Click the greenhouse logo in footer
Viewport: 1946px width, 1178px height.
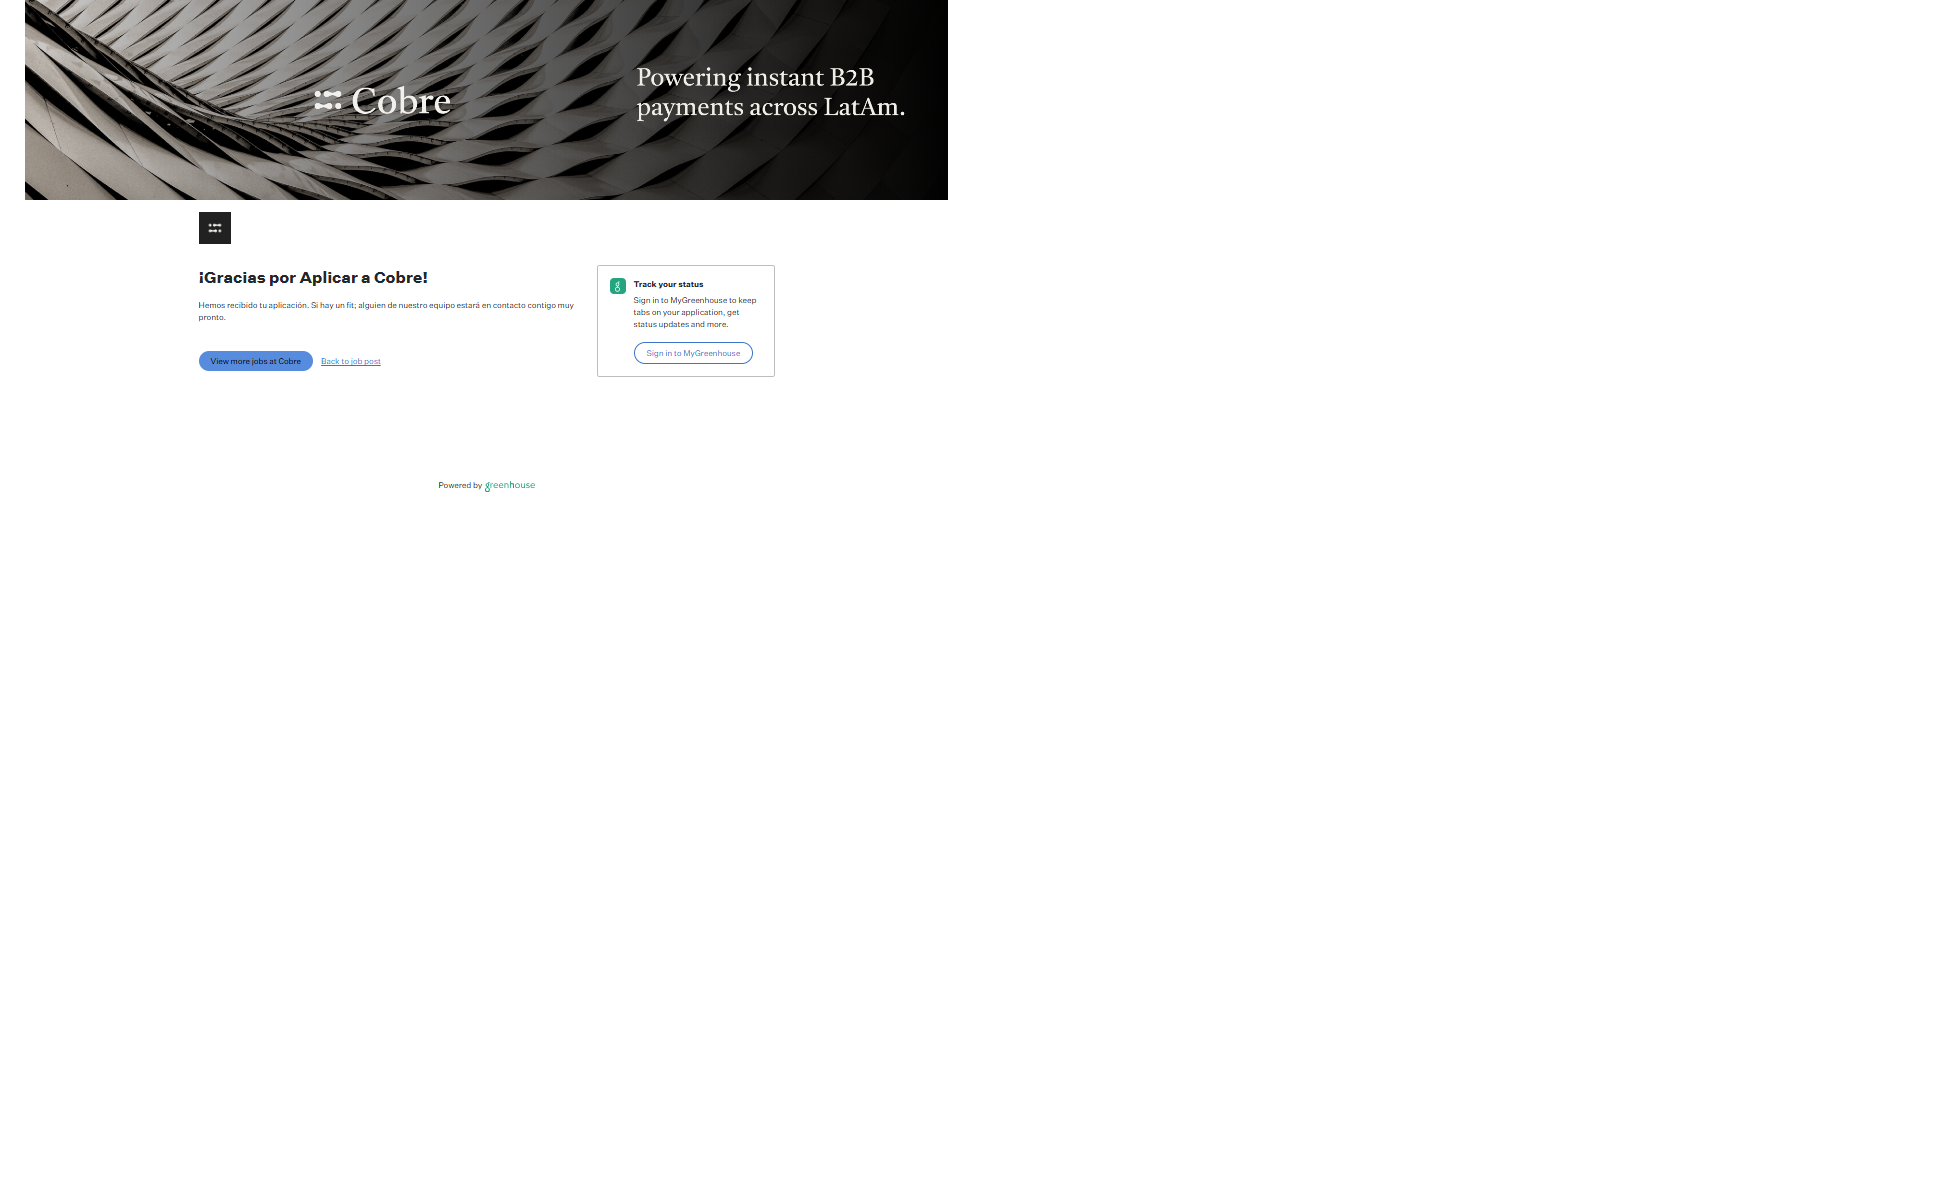click(510, 485)
